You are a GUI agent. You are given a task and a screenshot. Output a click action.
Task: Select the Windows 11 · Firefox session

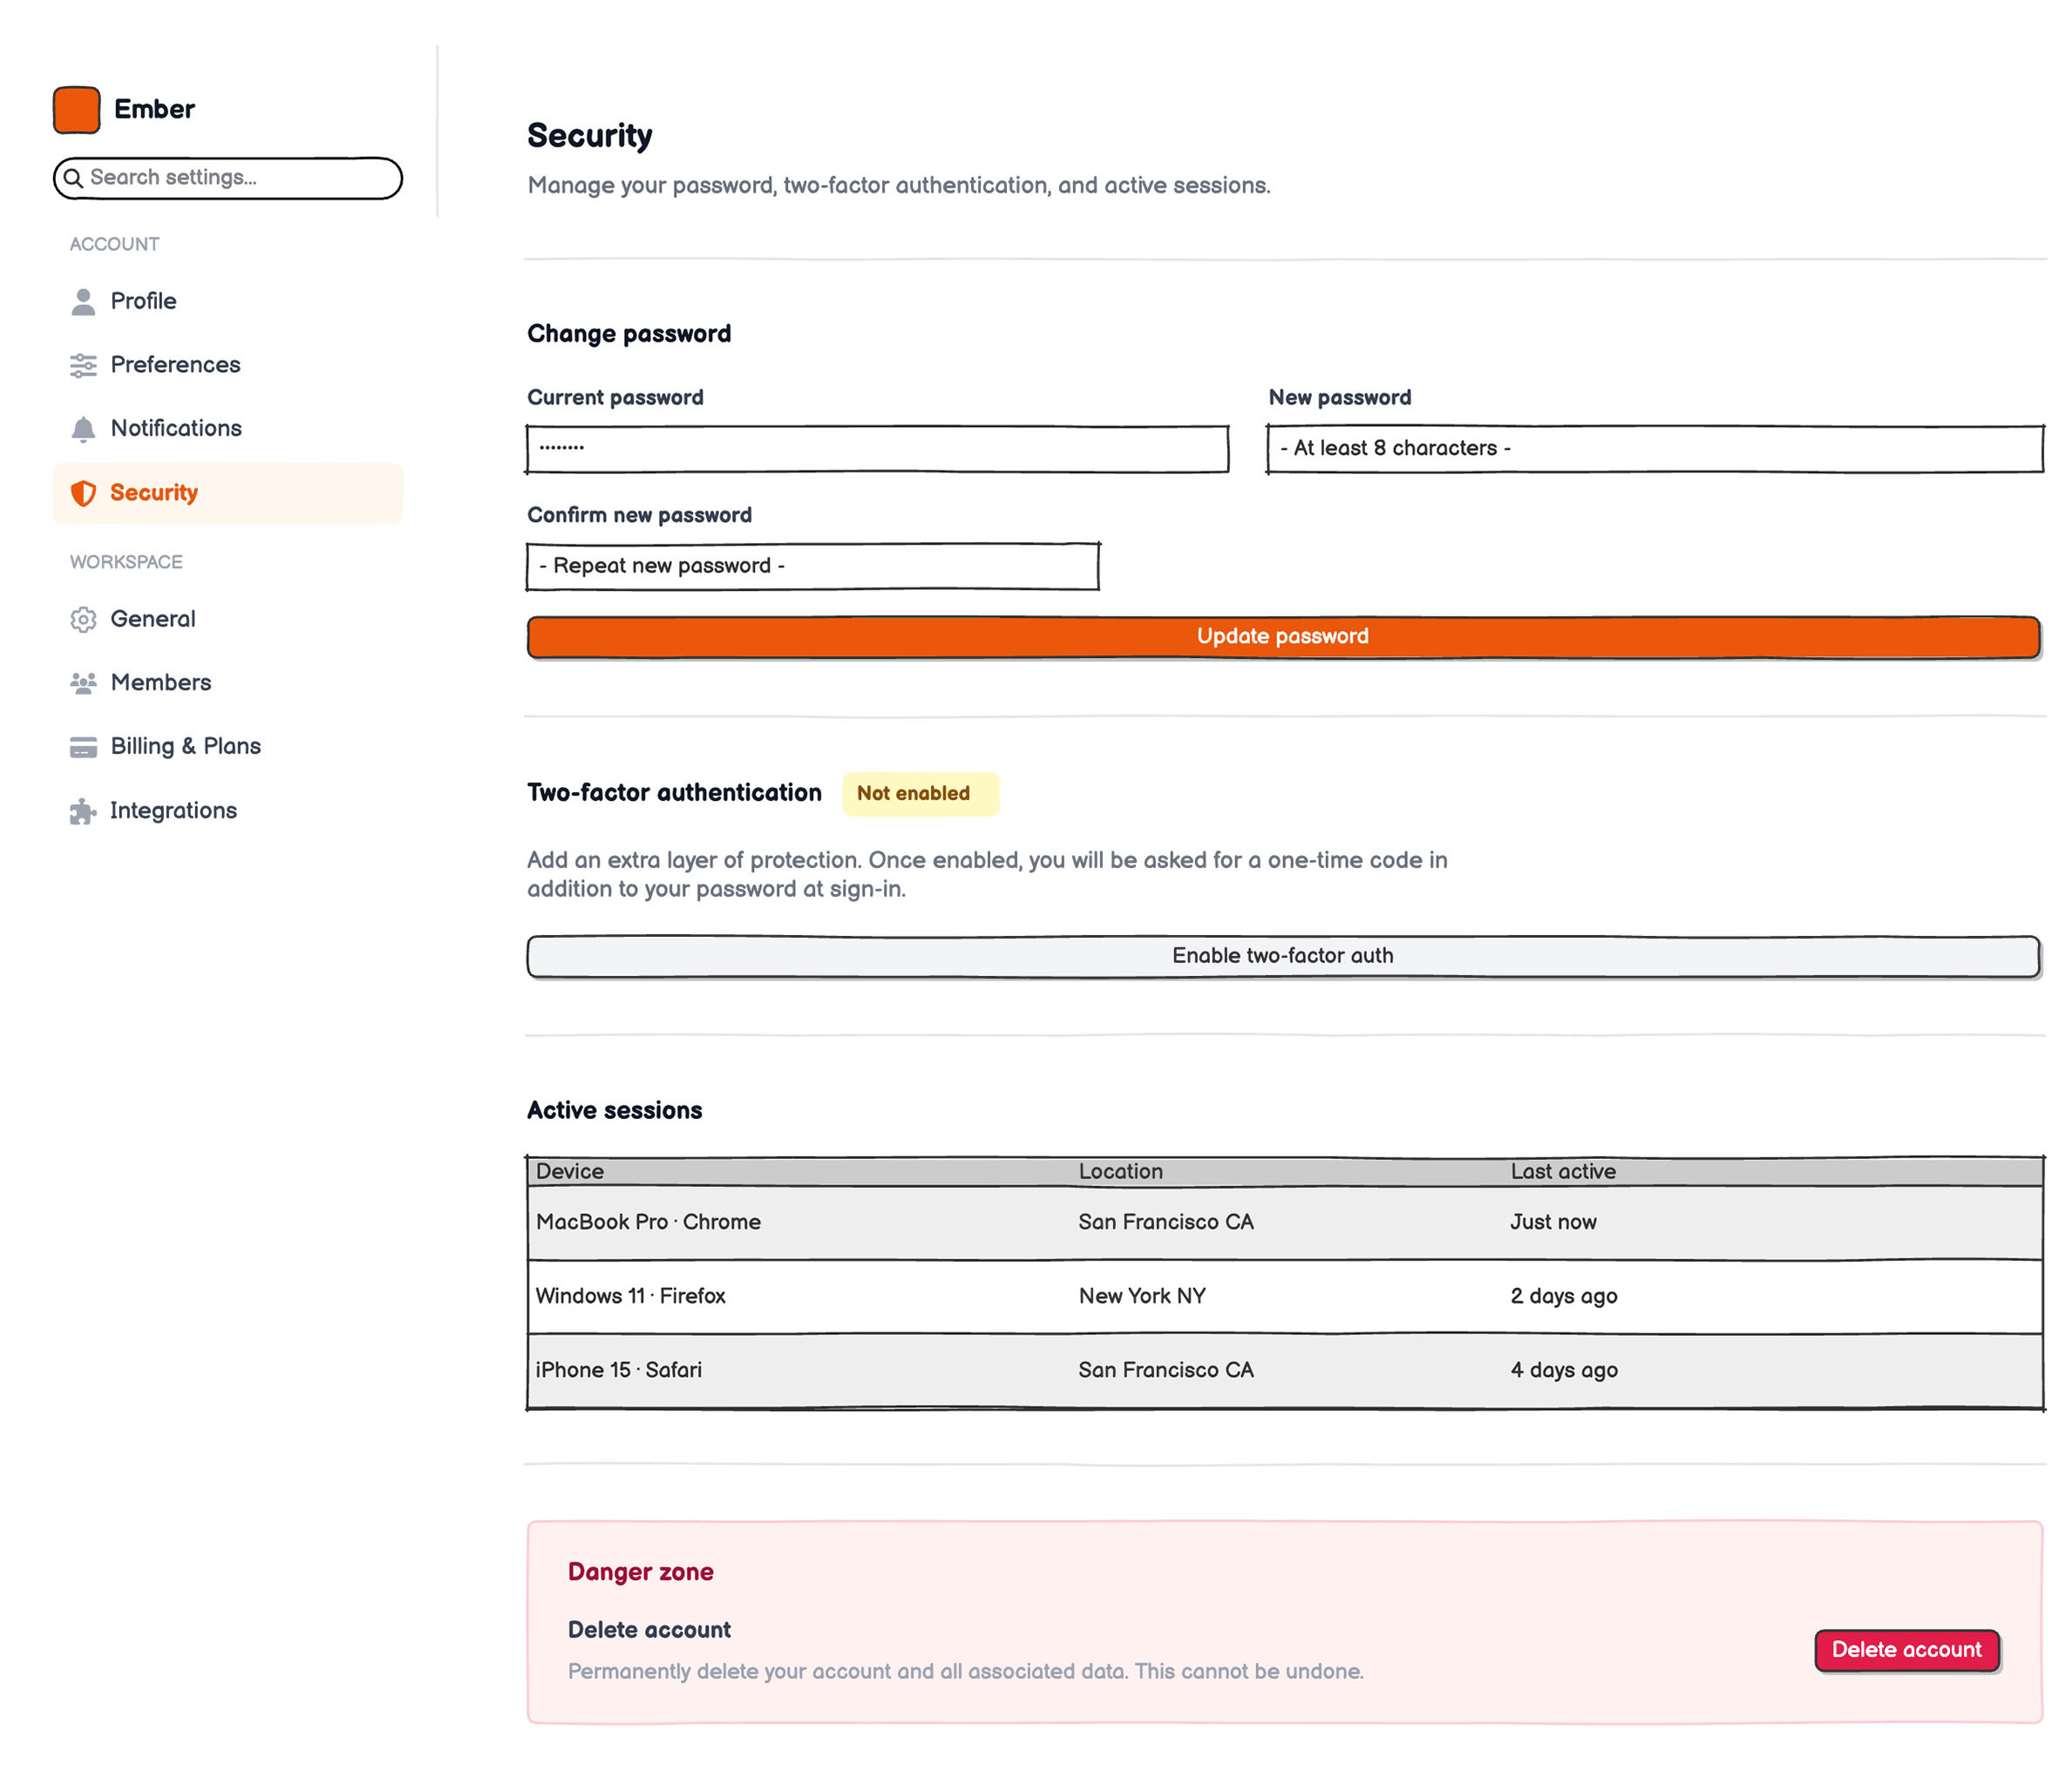coord(1285,1296)
